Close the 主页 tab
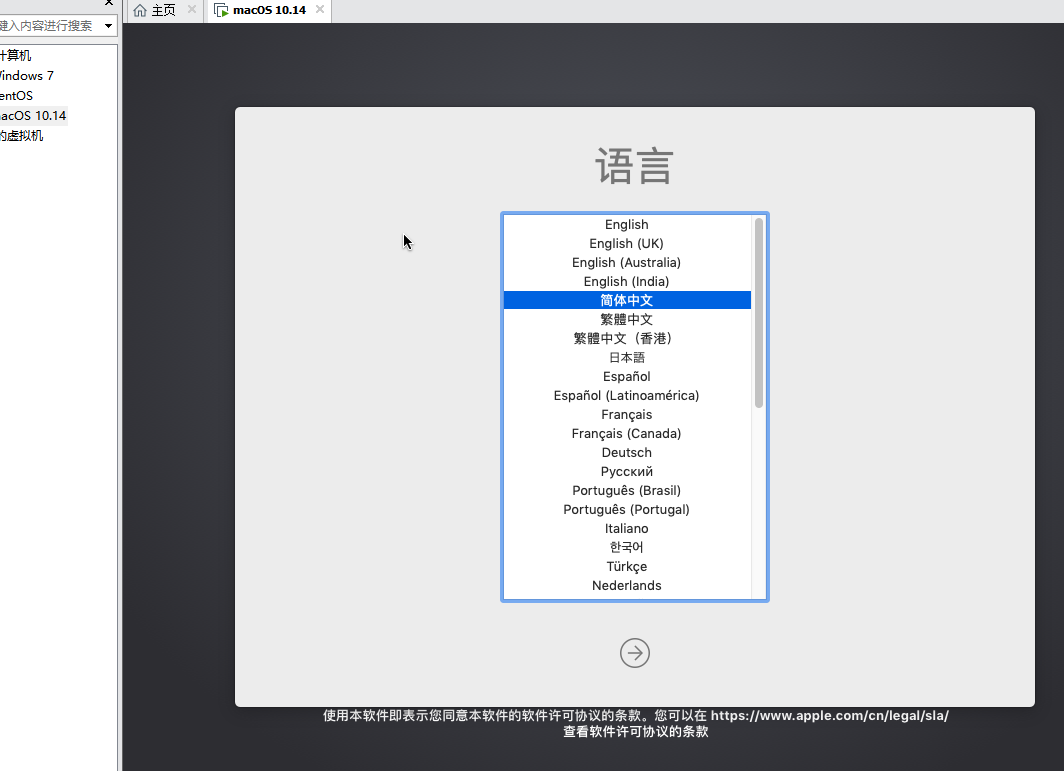This screenshot has width=1064, height=771. [191, 10]
